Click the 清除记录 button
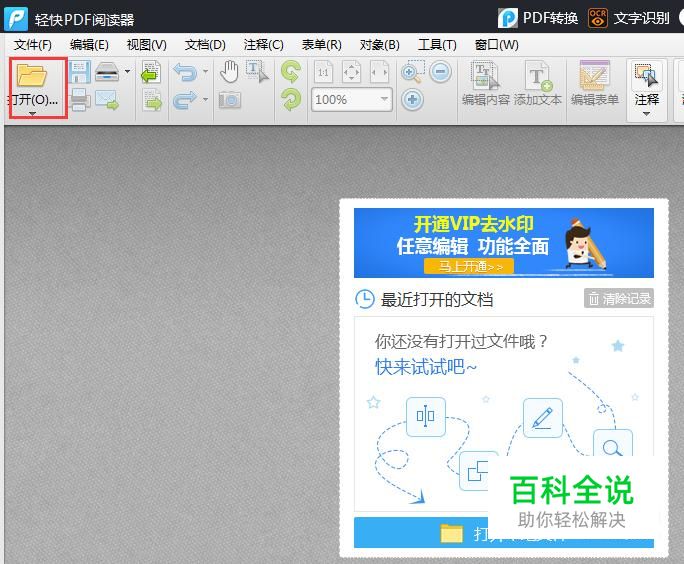The width and height of the screenshot is (684, 564). click(x=619, y=298)
